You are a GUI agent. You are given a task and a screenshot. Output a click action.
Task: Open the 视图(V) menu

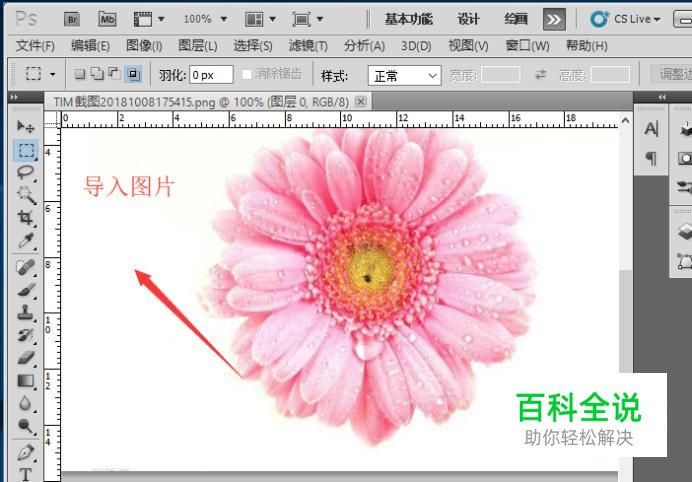click(x=468, y=46)
